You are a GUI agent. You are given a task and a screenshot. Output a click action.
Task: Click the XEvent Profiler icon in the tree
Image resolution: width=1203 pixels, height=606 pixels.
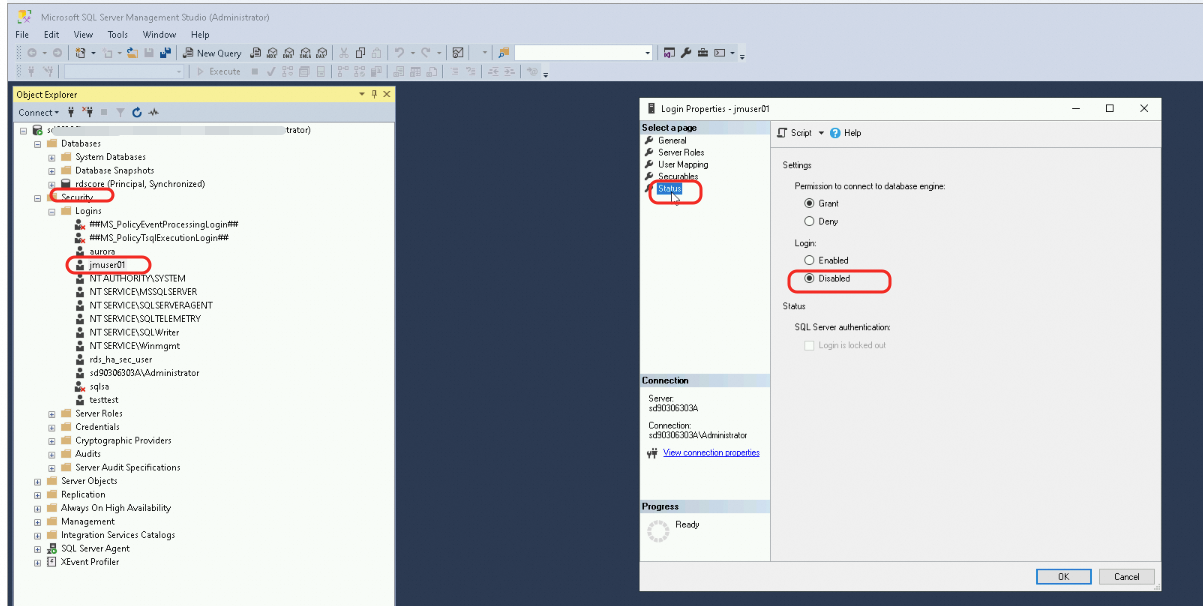pyautogui.click(x=52, y=562)
